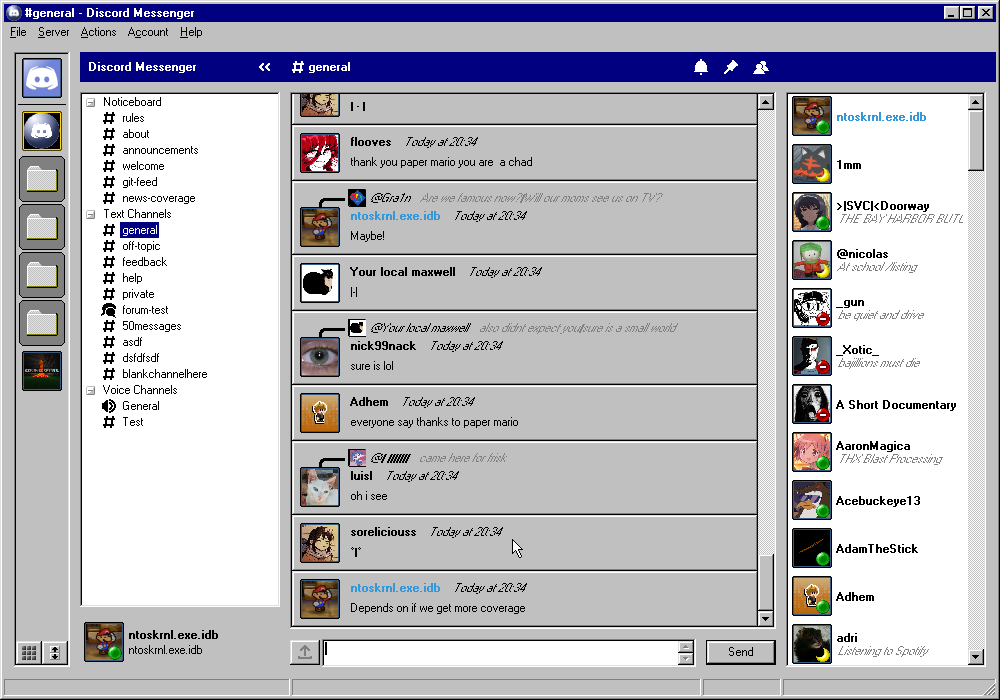Screen dimensions: 1000x700
Task: Open the feedback channel
Action: click(x=144, y=262)
